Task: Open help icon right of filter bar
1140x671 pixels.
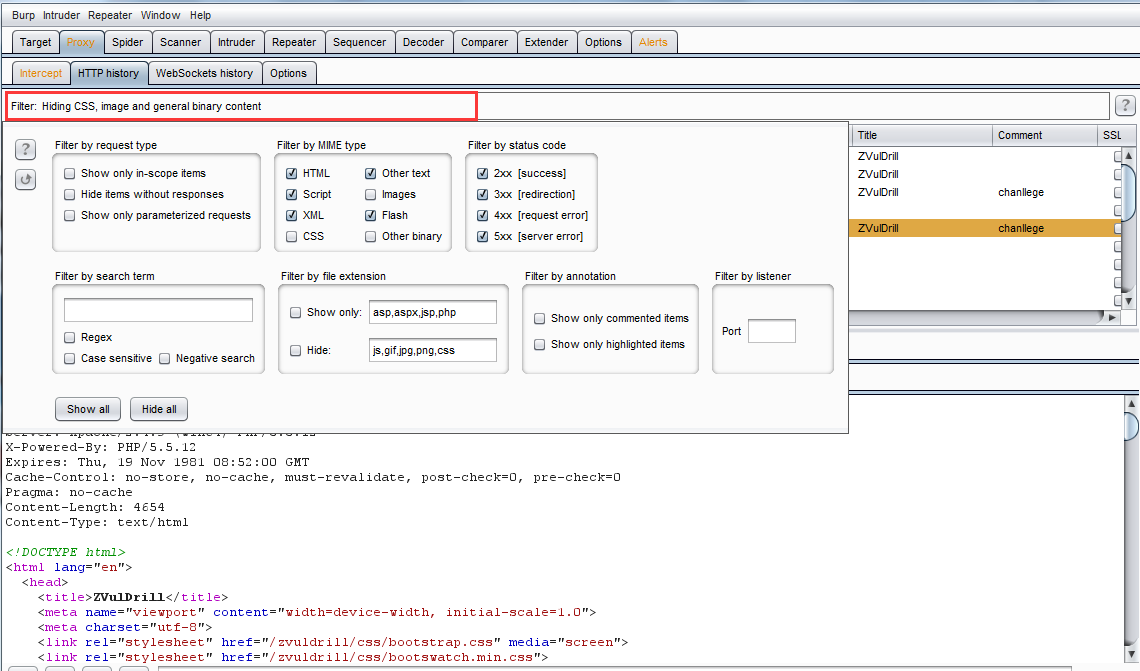Action: [1125, 105]
